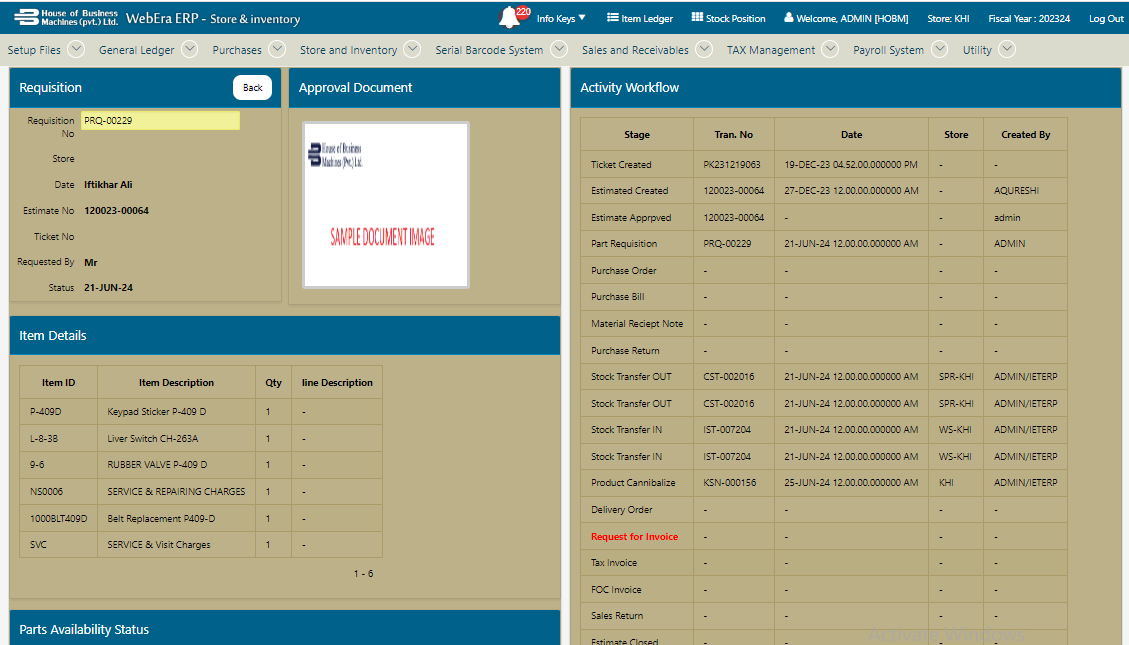
Task: Click the Requisition No input field
Action: point(160,120)
